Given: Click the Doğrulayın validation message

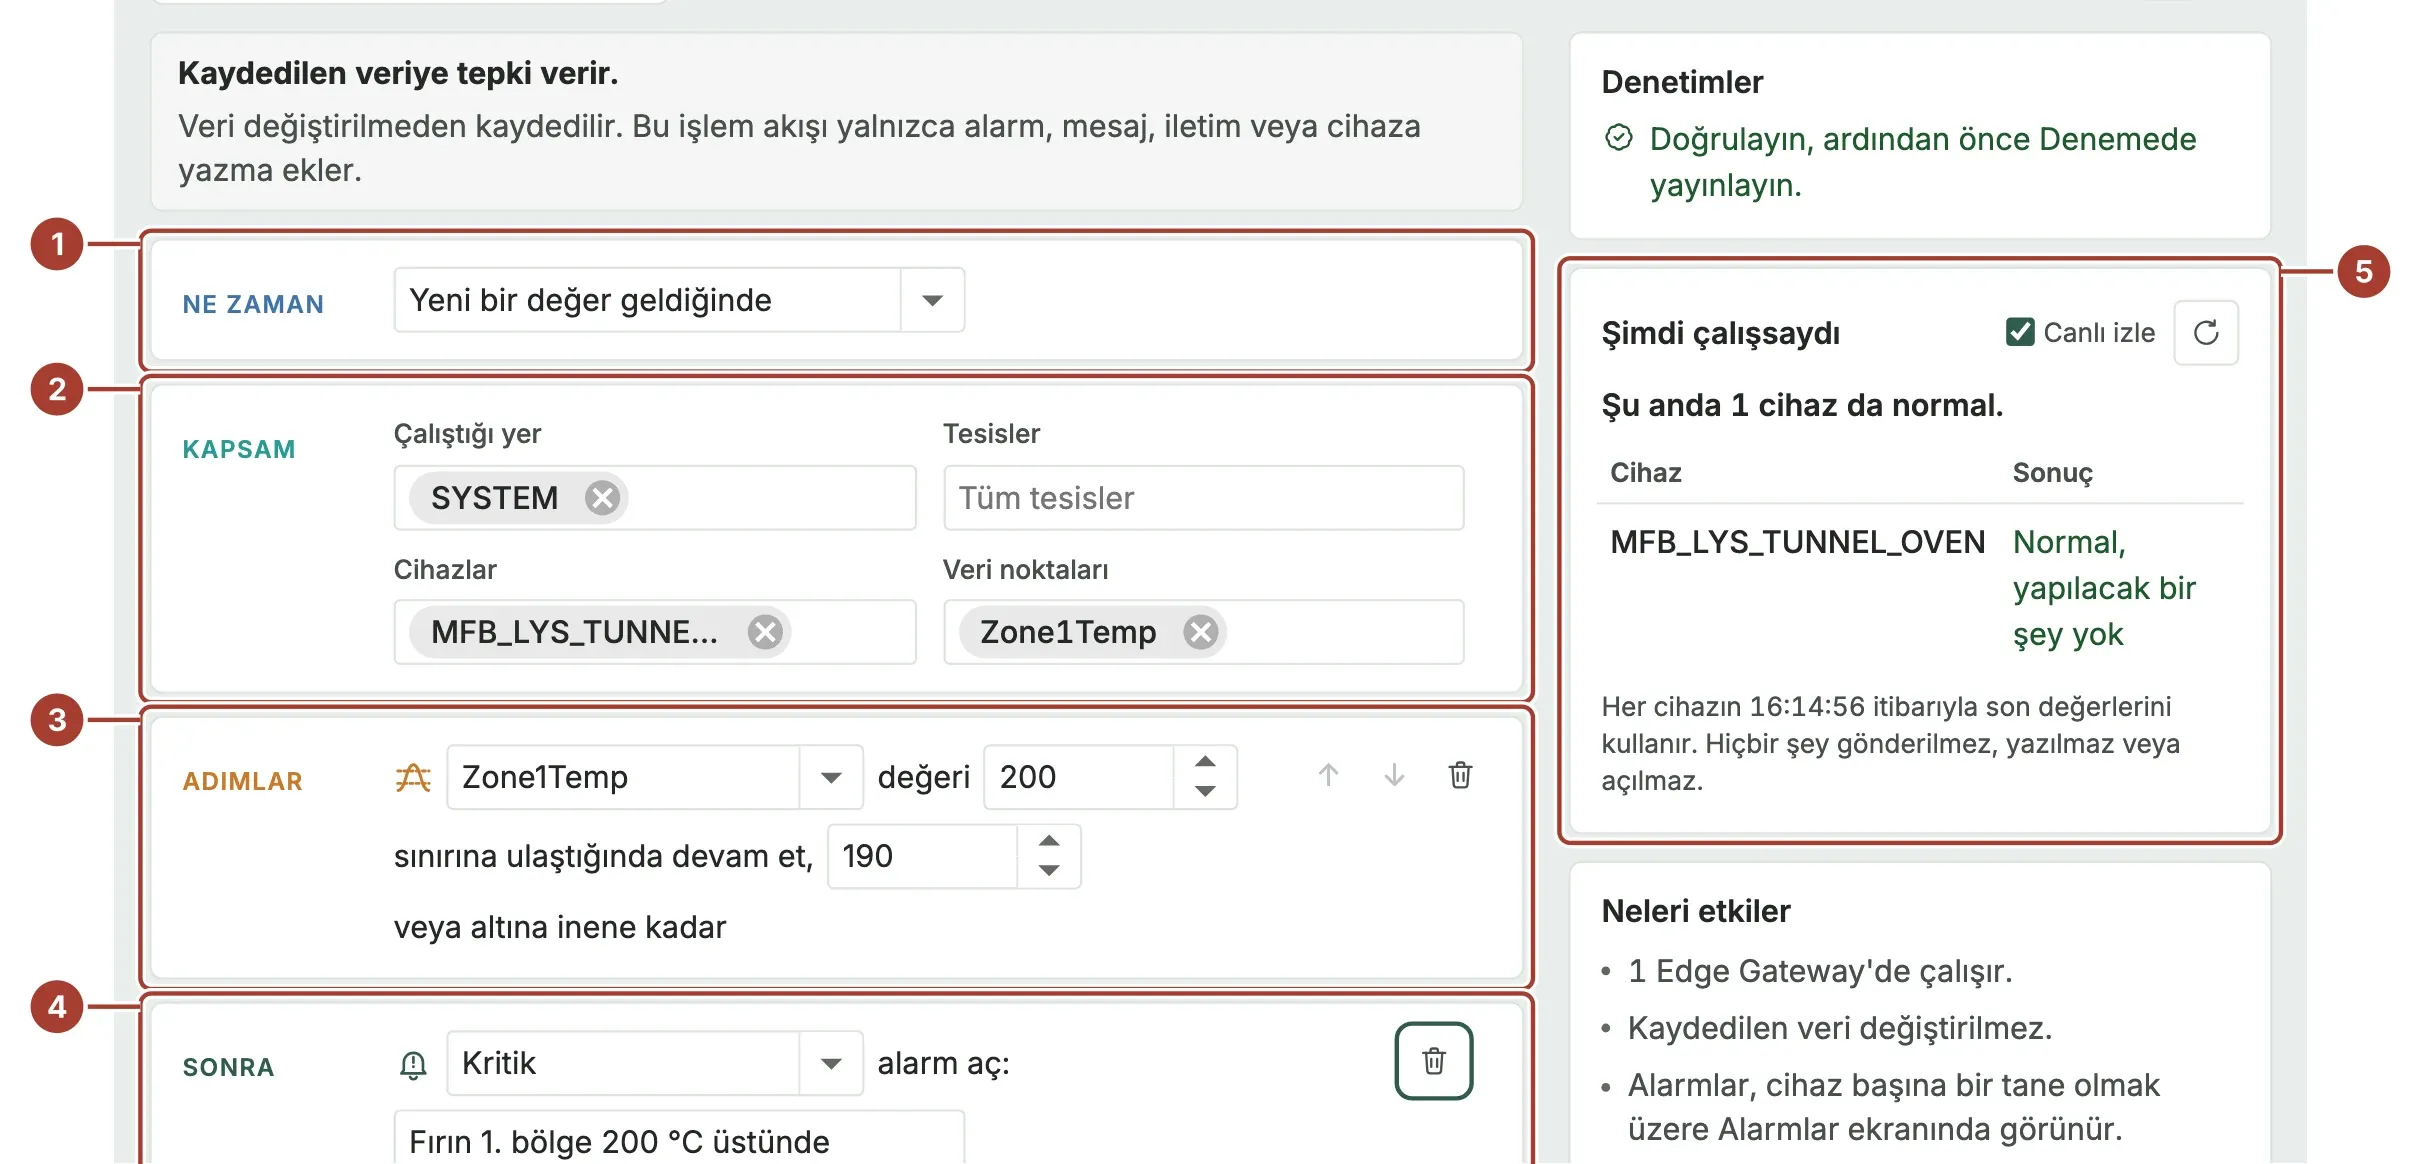Looking at the screenshot, I should point(1922,161).
